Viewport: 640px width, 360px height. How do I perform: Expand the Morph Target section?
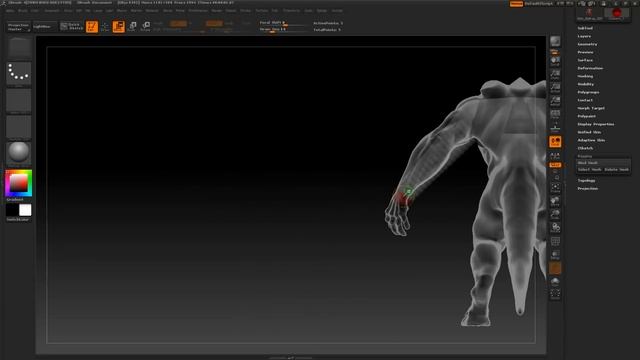[591, 108]
